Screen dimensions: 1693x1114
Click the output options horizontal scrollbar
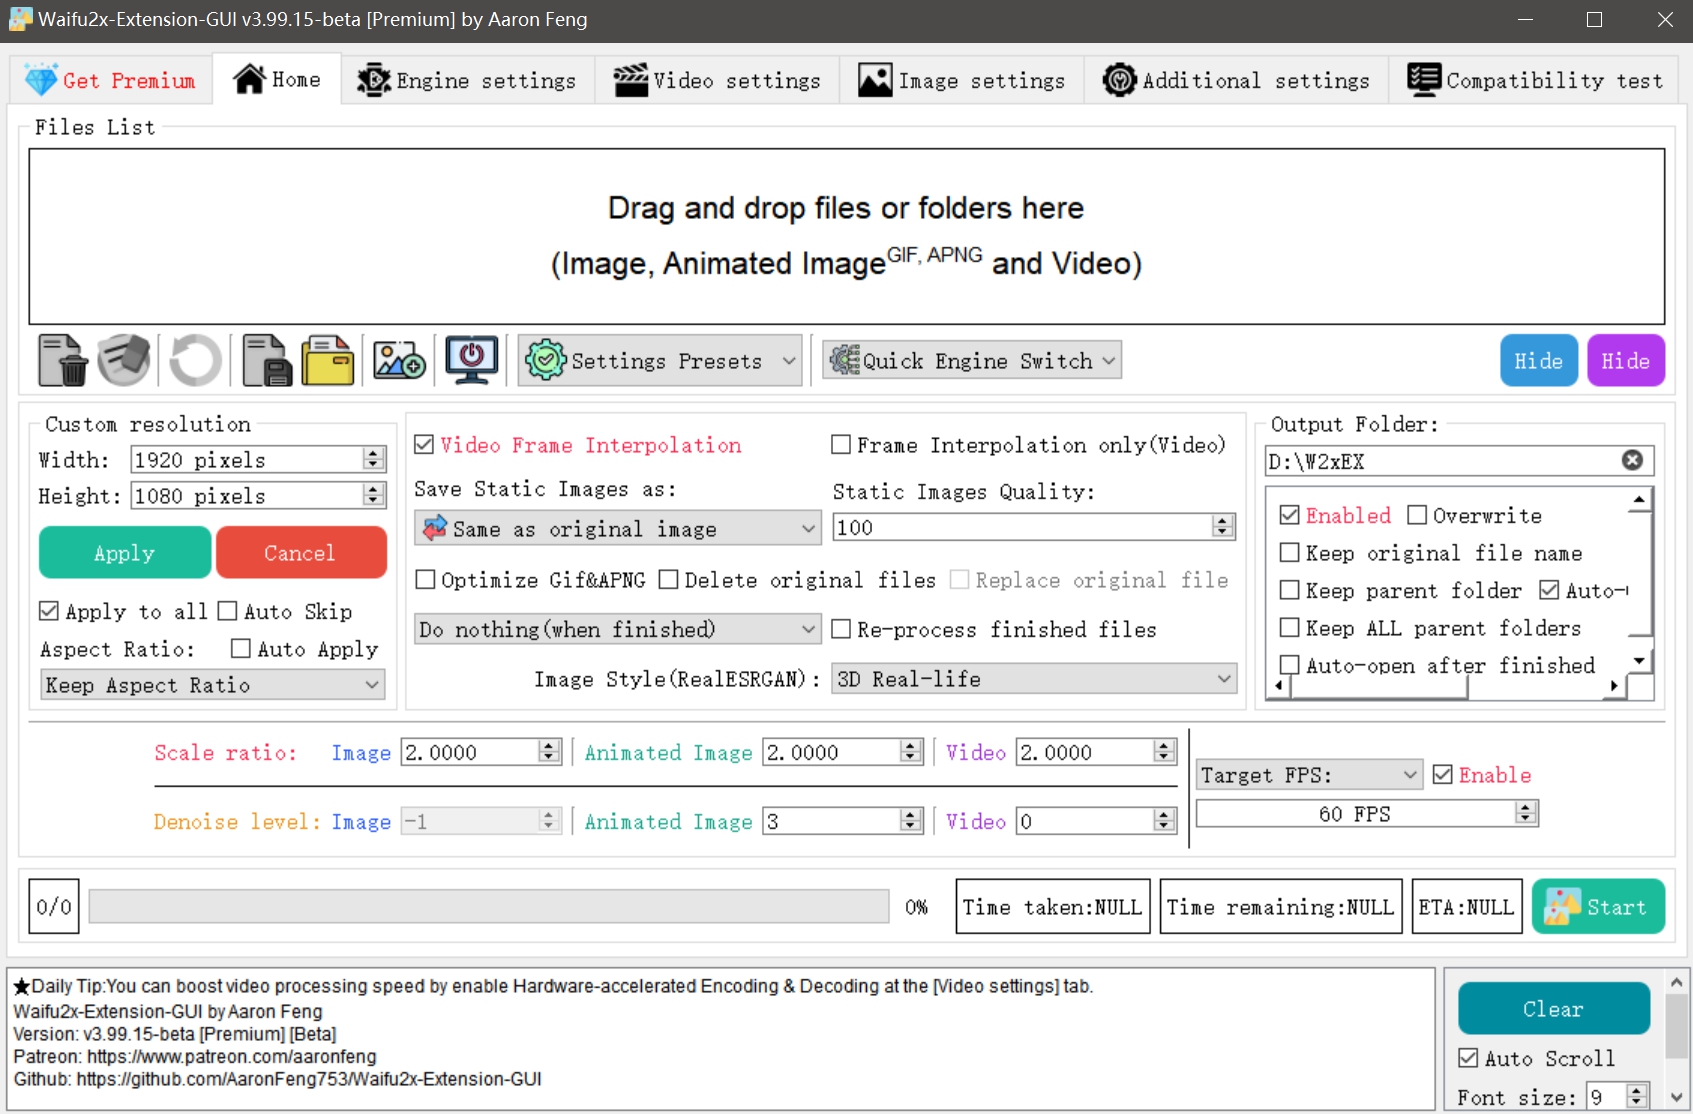[1447, 686]
